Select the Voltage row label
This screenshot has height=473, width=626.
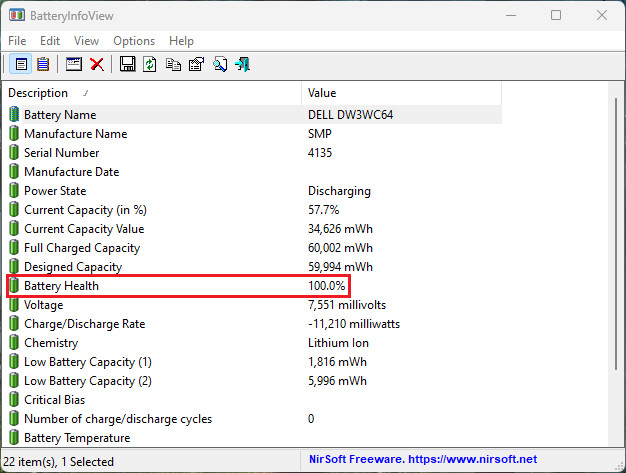(44, 305)
